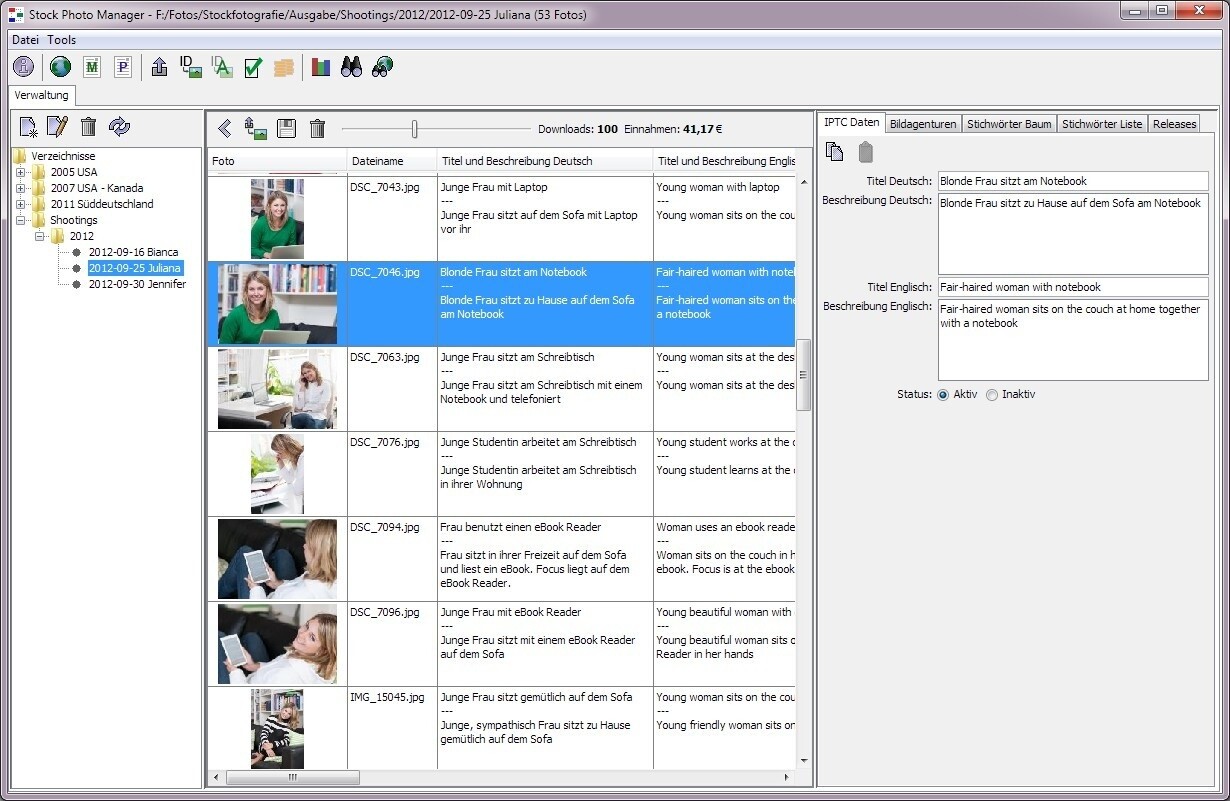Image resolution: width=1230 pixels, height=801 pixels.
Task: Expand the 2005 USA folder
Action: pos(19,171)
